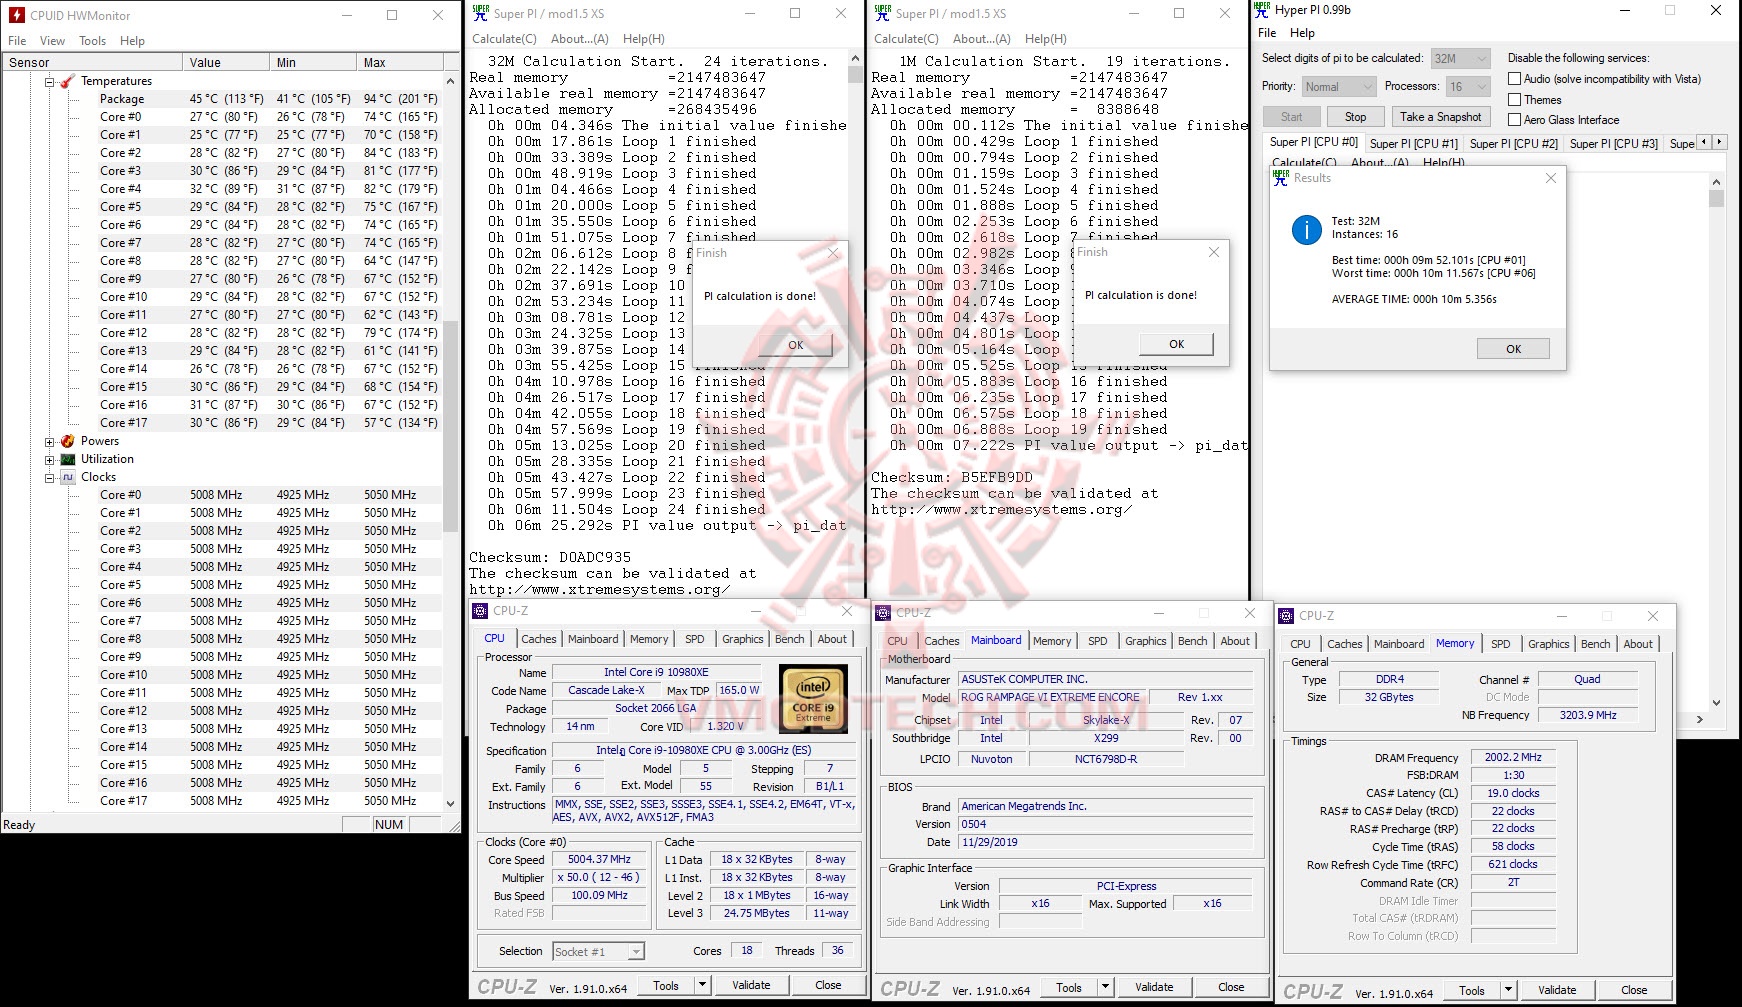Open the View menu in HWMonitor
The height and width of the screenshot is (1007, 1742).
52,41
